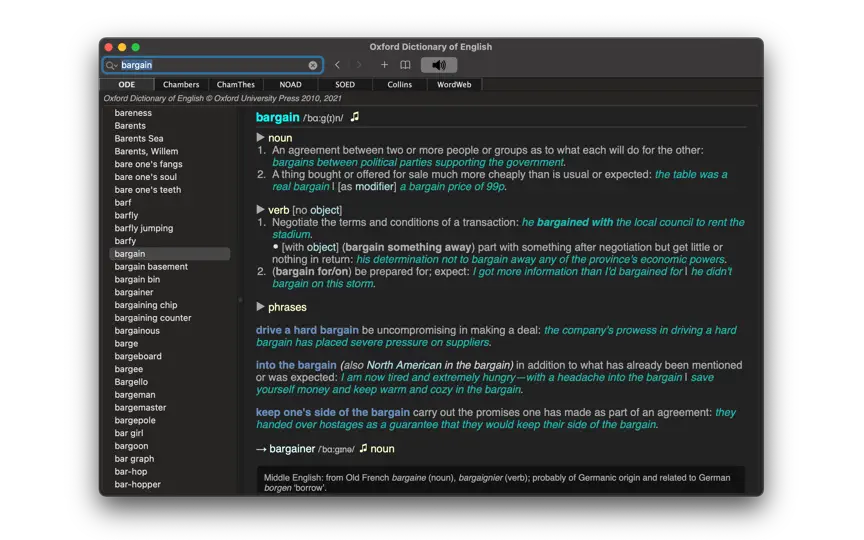Play audio note next to bargainer derivative

pyautogui.click(x=363, y=449)
